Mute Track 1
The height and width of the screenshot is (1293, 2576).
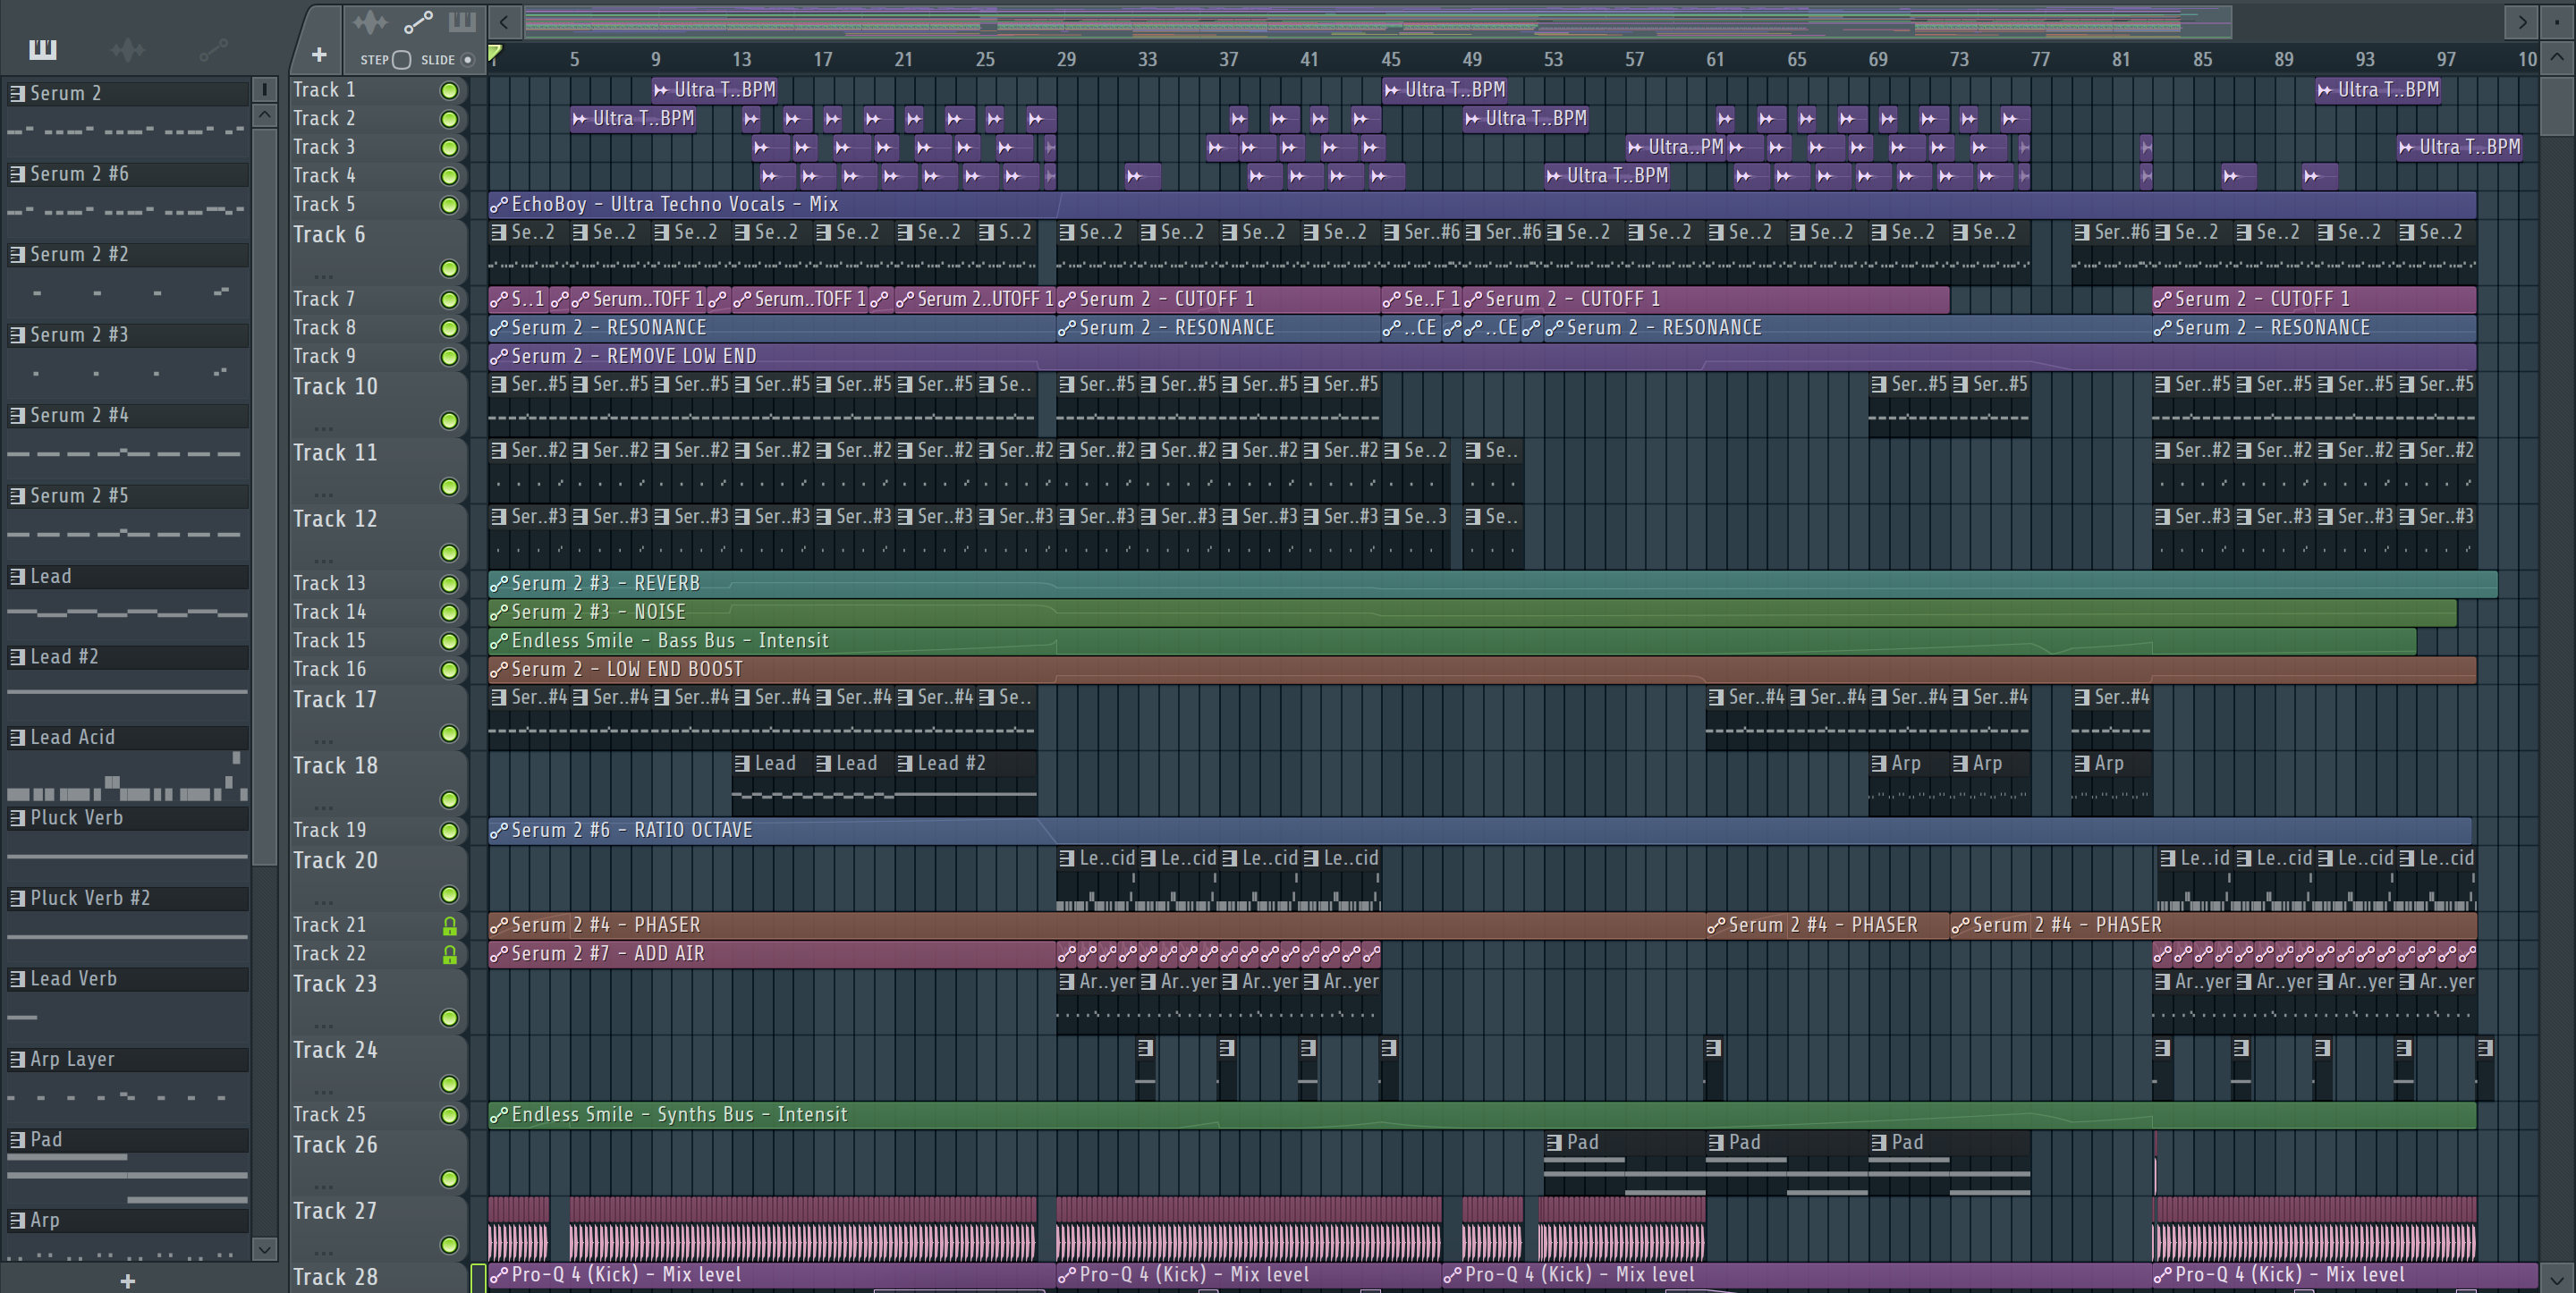click(x=450, y=90)
